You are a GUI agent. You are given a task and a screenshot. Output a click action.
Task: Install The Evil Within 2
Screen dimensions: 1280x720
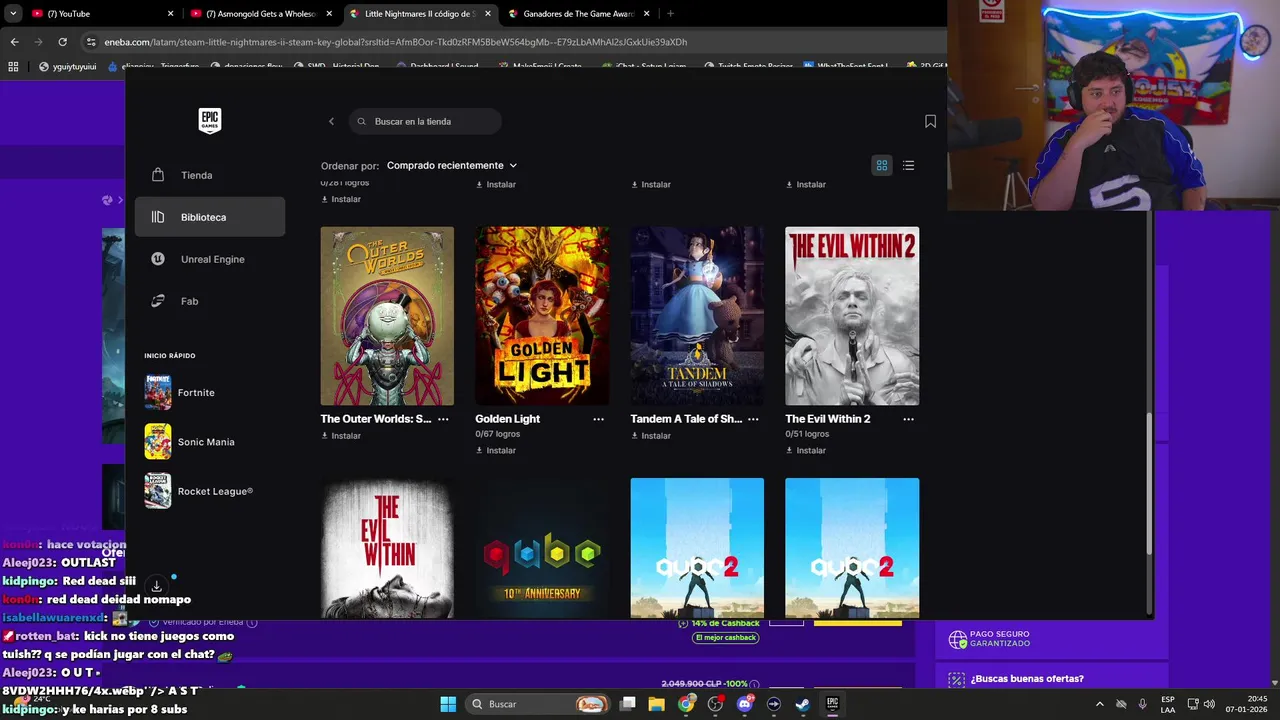806,451
